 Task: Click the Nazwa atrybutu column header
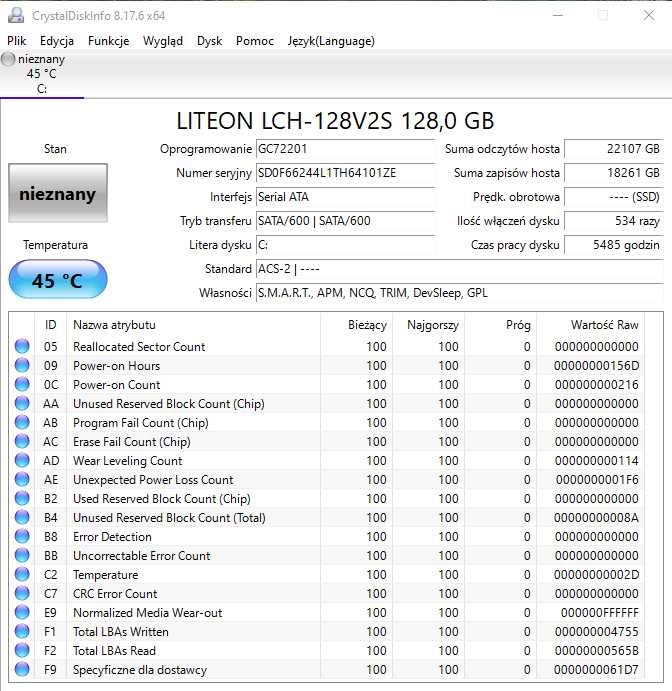(x=193, y=325)
